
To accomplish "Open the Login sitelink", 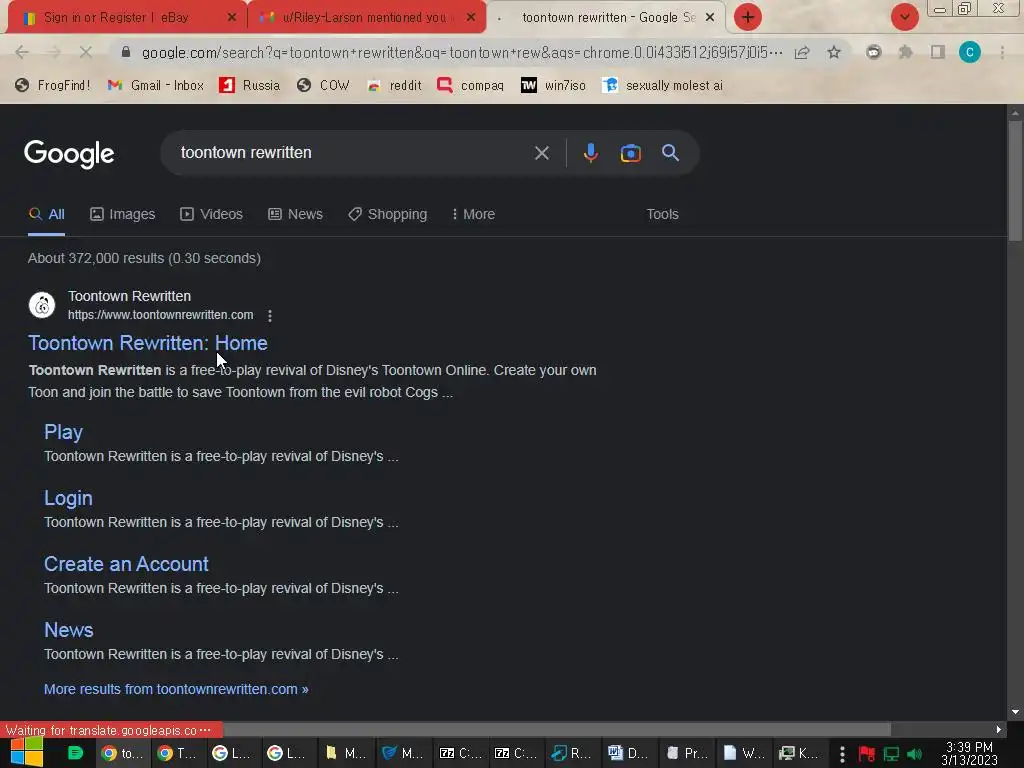I will [x=68, y=498].
